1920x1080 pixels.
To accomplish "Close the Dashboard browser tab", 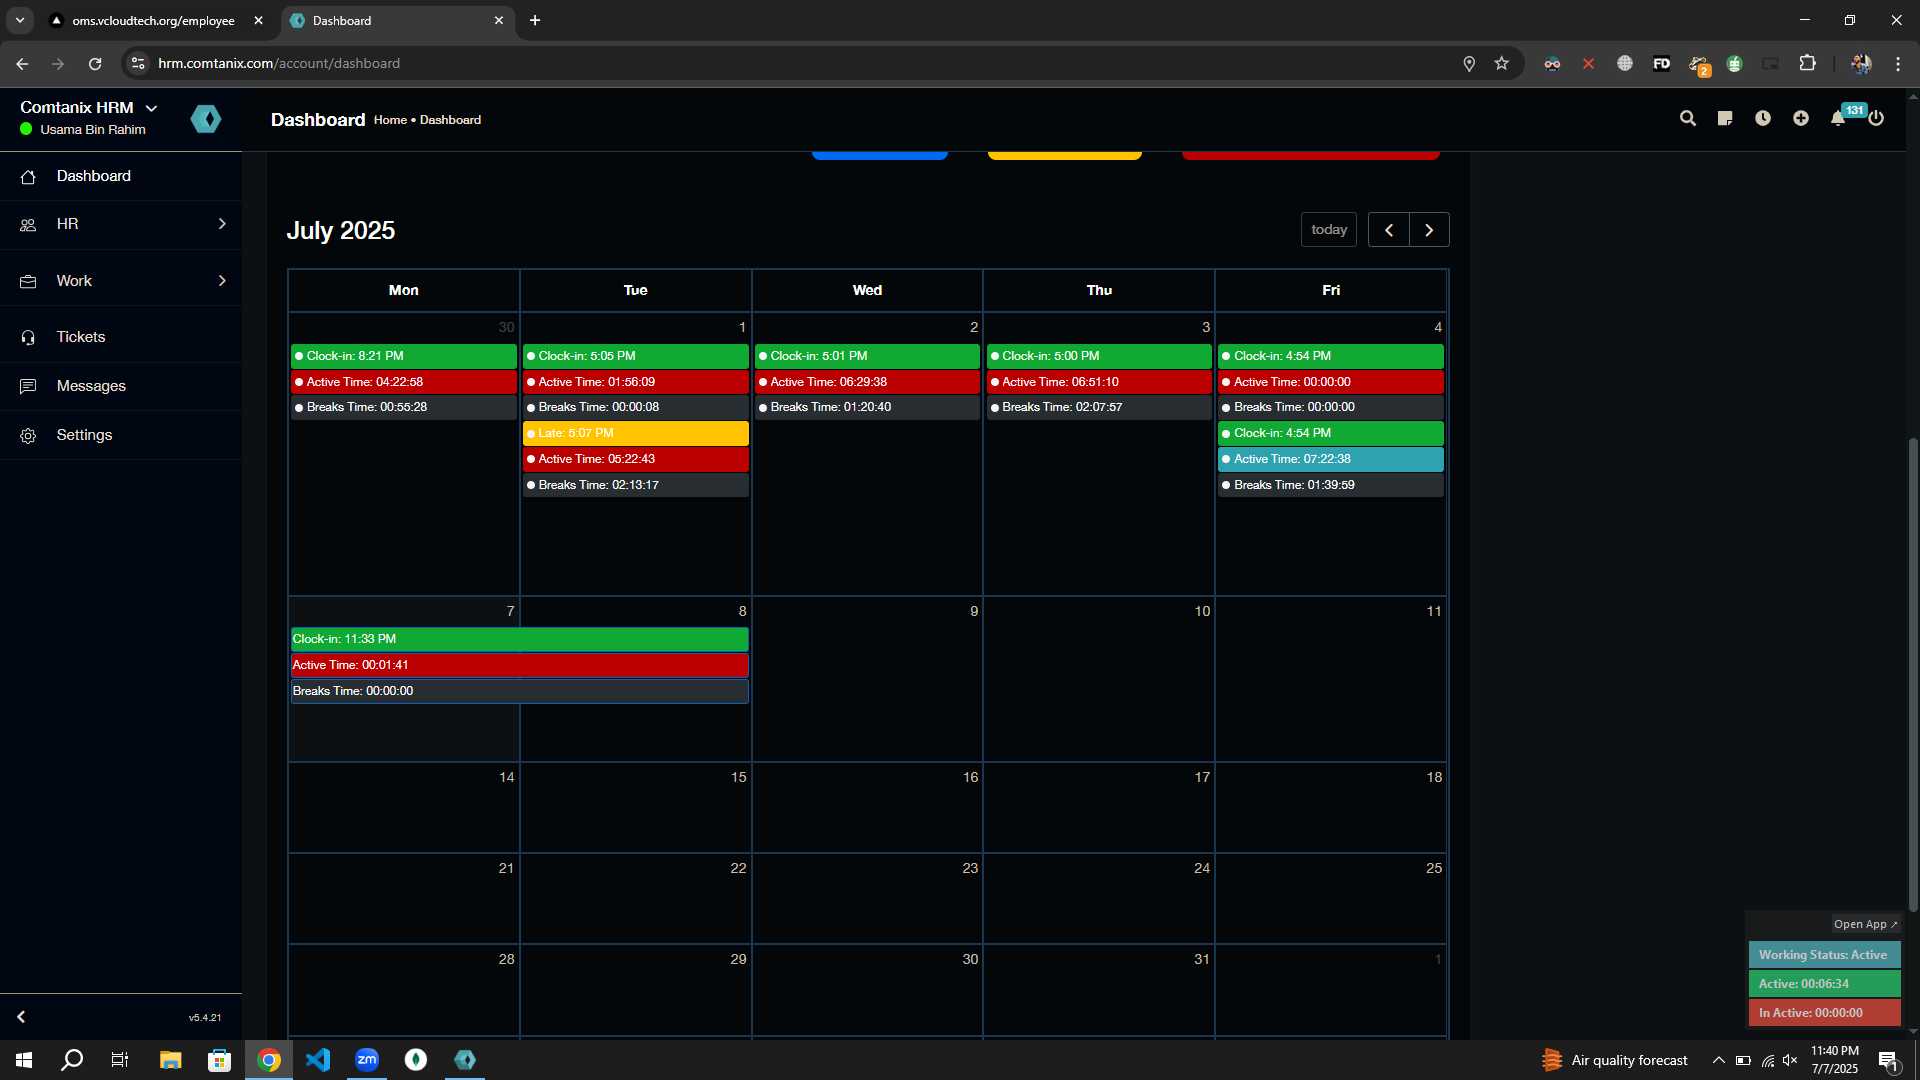I will point(499,20).
